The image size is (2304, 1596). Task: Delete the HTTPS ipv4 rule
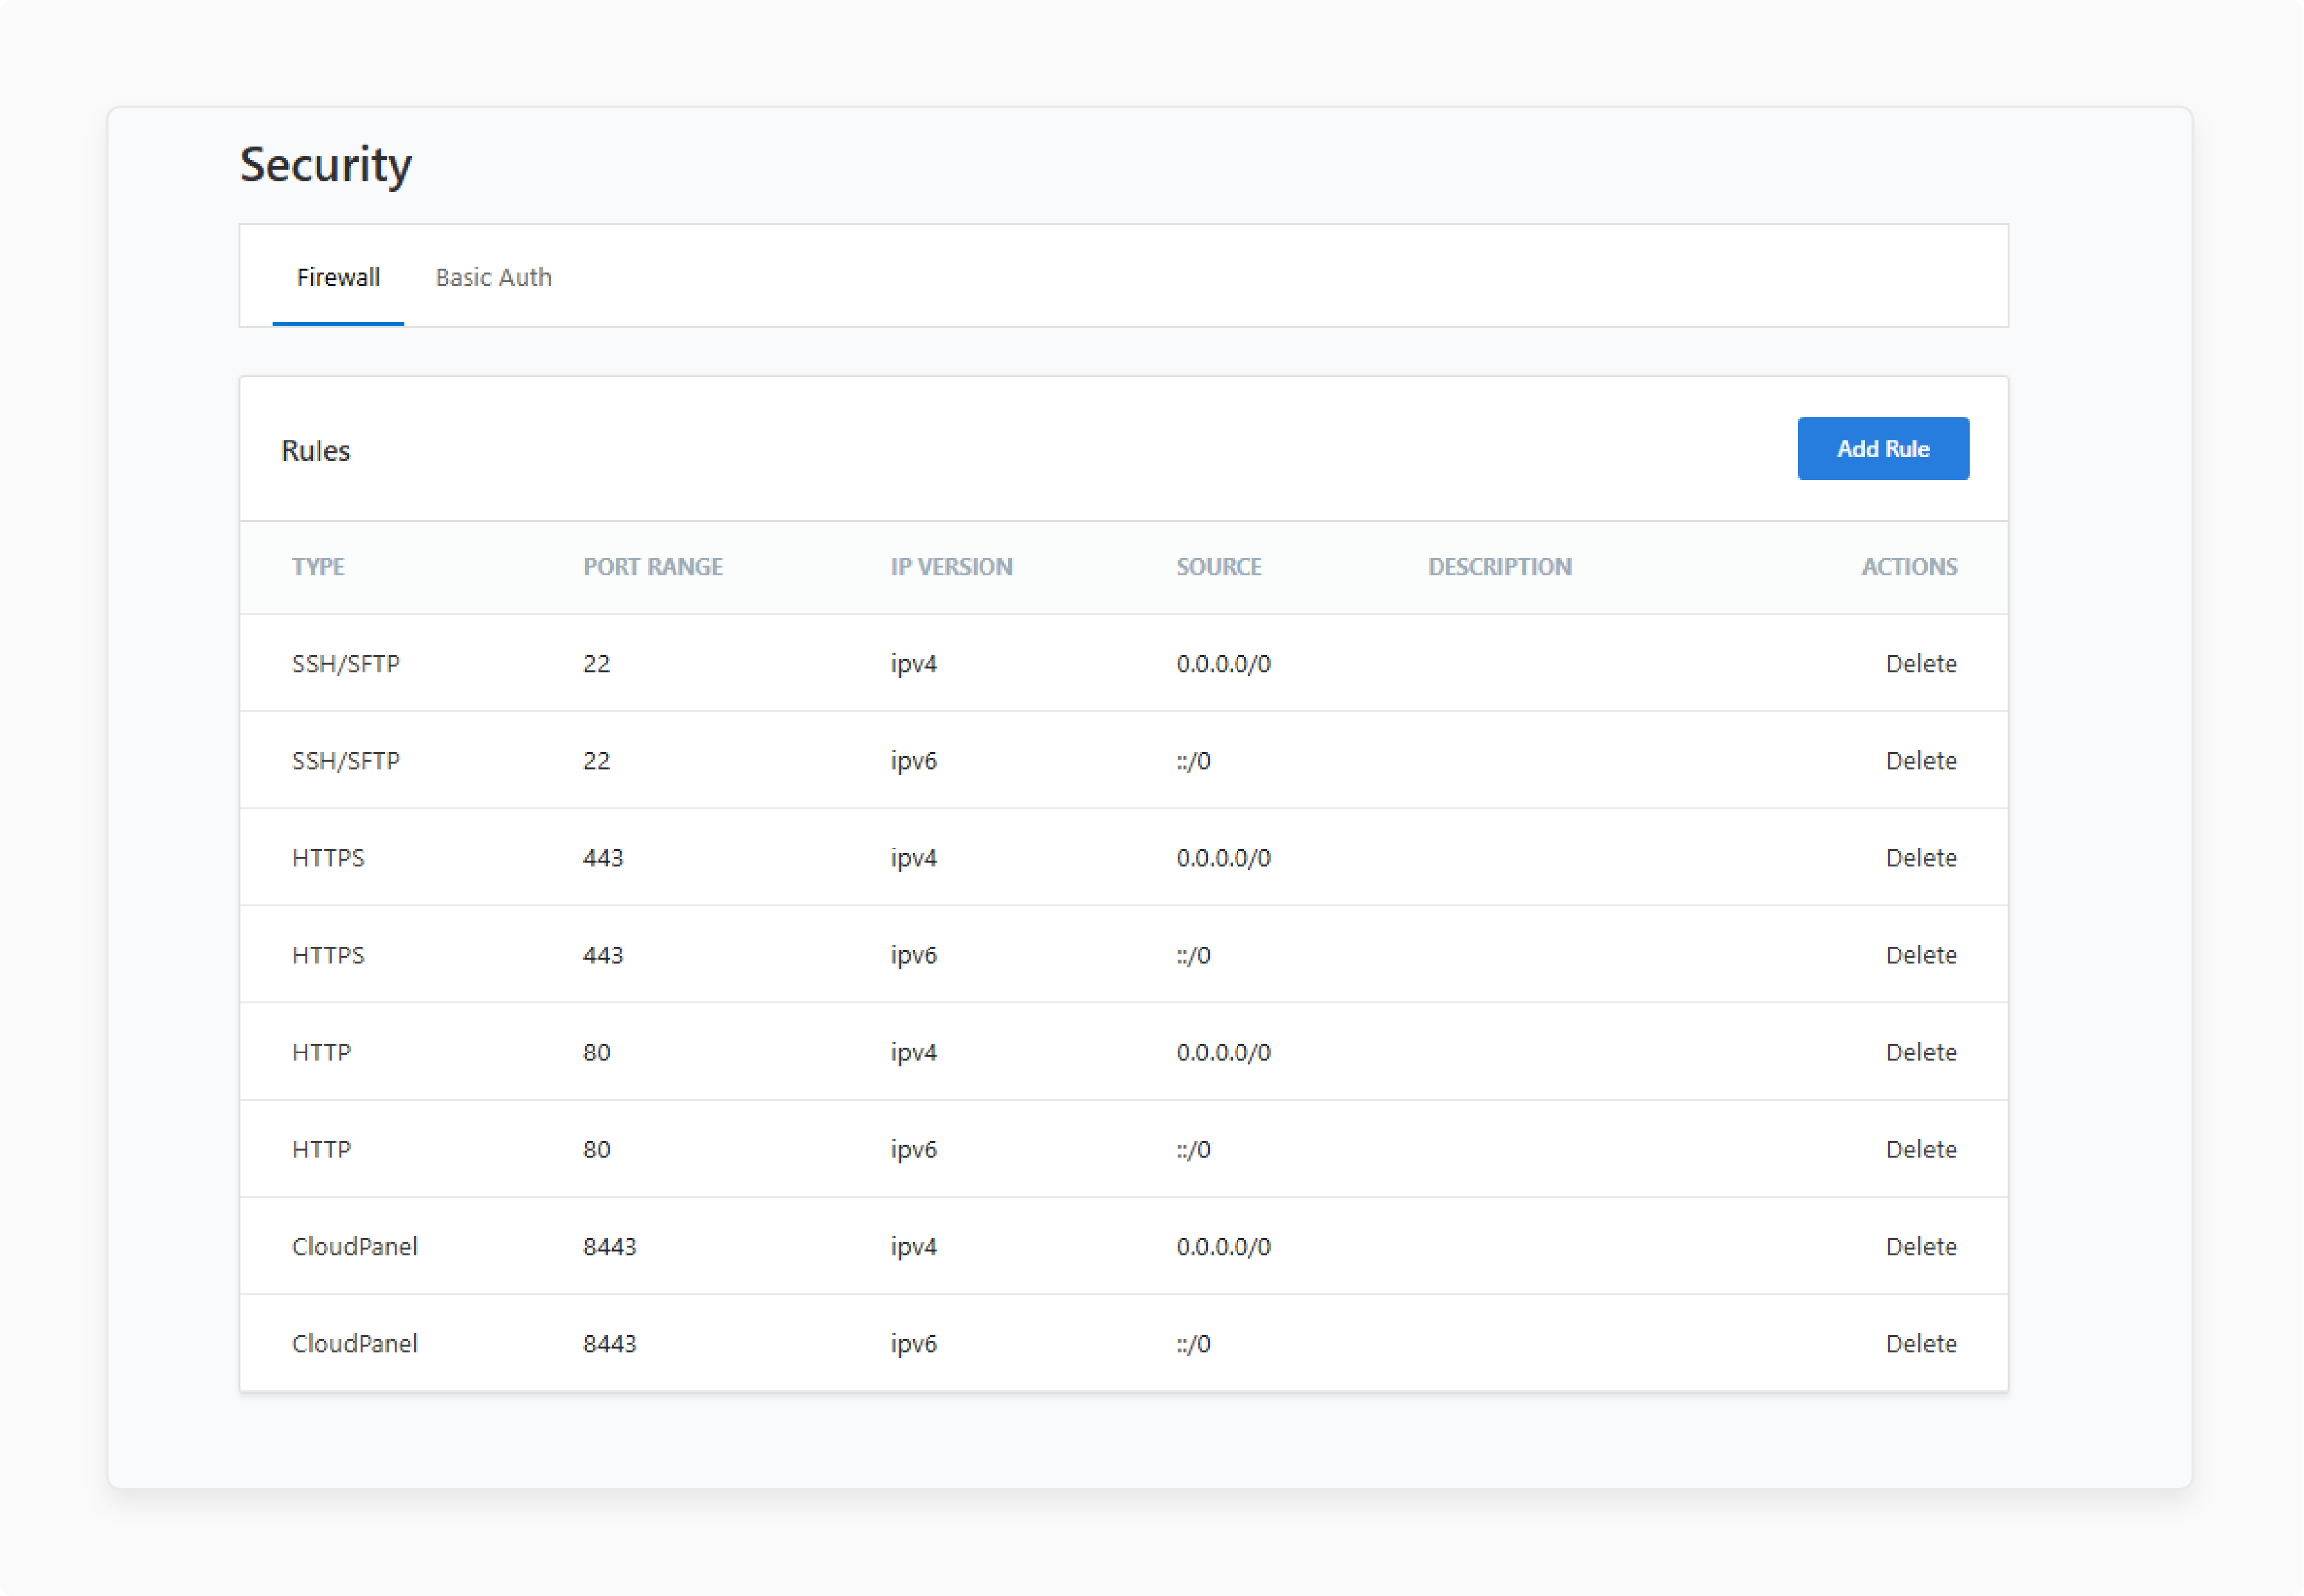click(x=1921, y=857)
